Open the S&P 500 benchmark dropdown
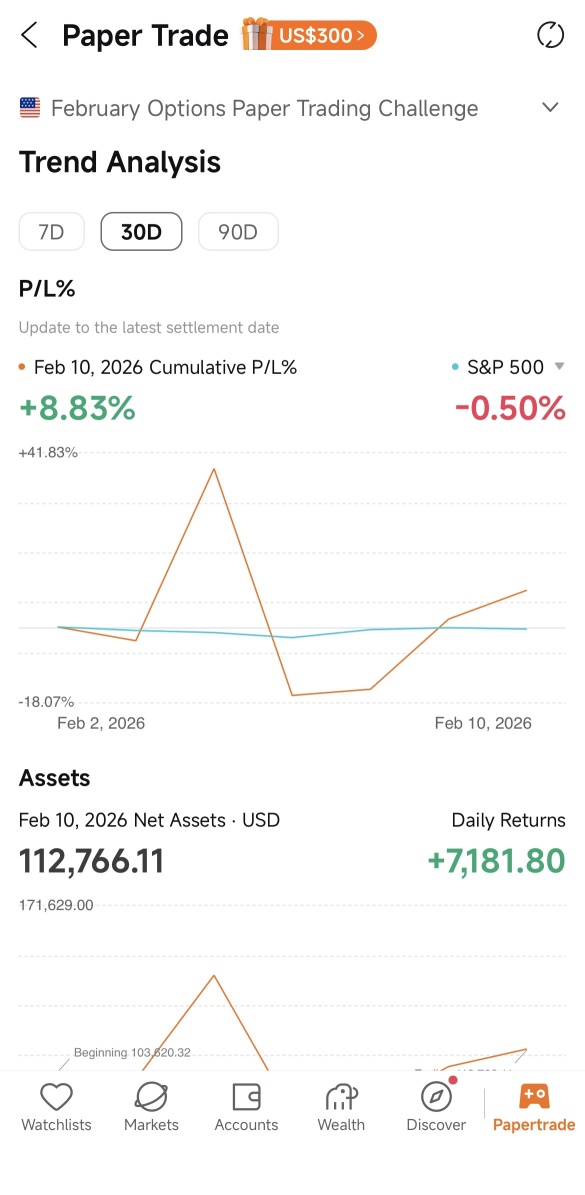This screenshot has height=1195, width=585. (x=559, y=367)
